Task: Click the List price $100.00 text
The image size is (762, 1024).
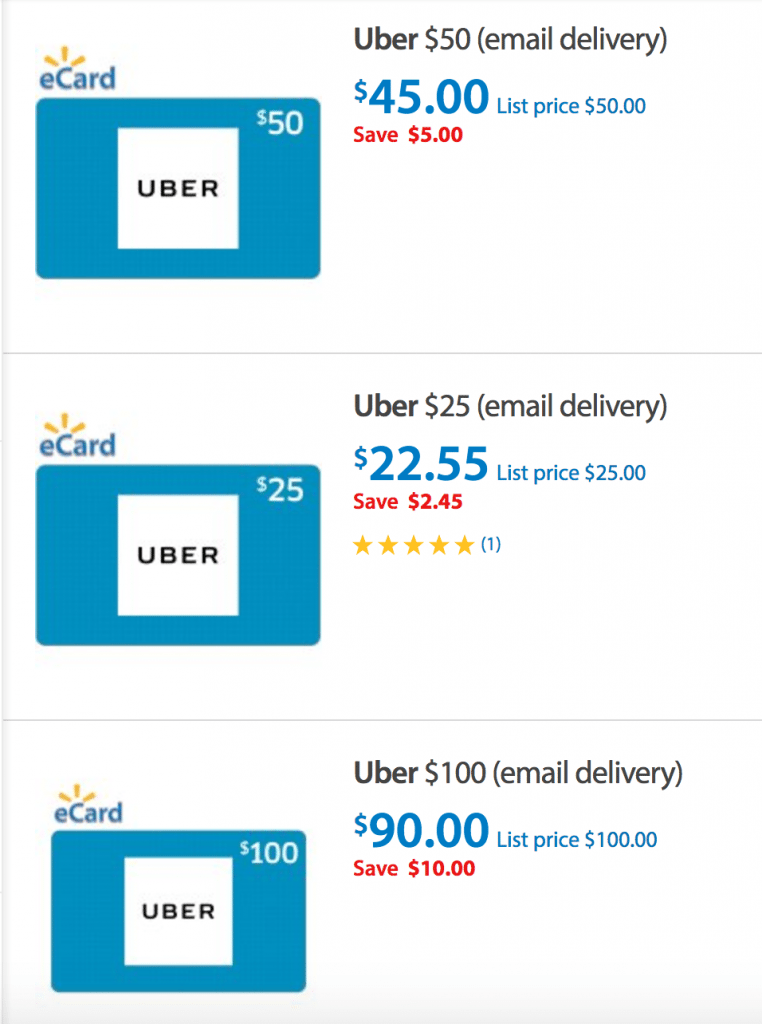Action: [x=577, y=840]
